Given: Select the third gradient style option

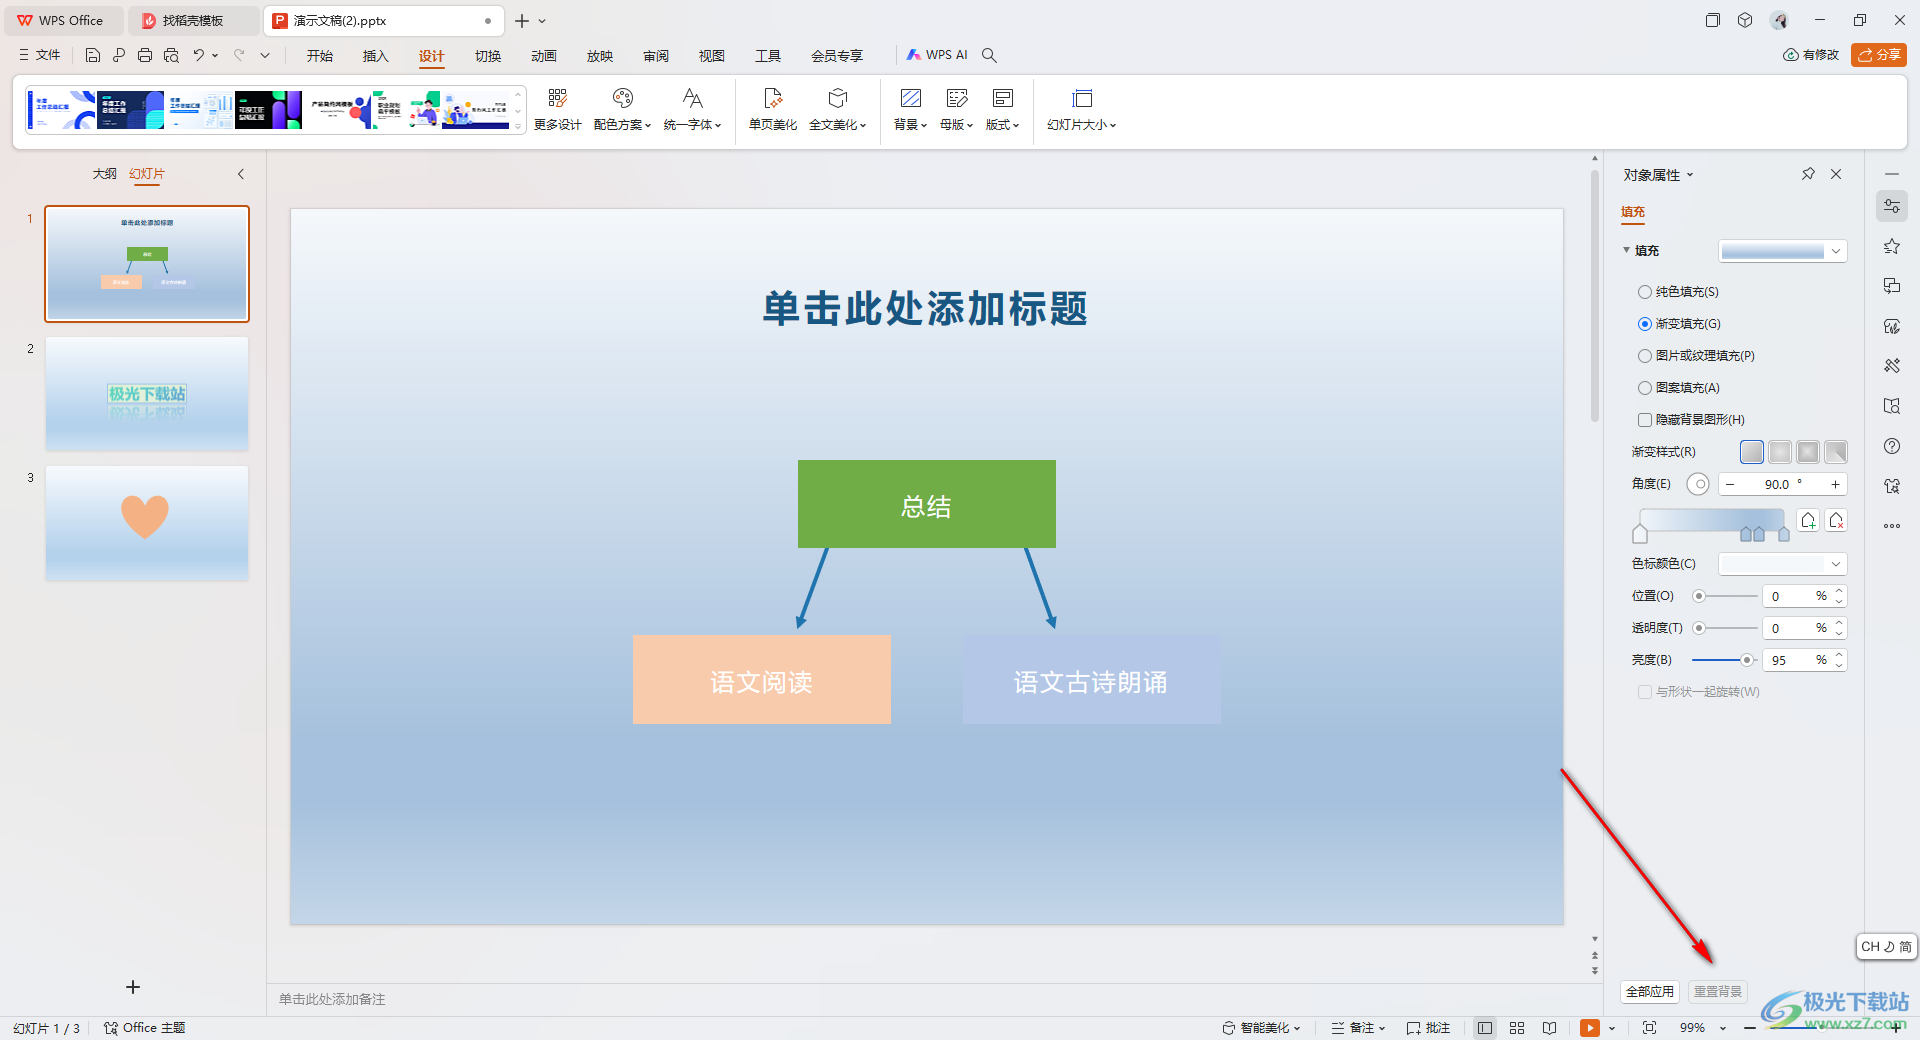Looking at the screenshot, I should [x=1808, y=452].
